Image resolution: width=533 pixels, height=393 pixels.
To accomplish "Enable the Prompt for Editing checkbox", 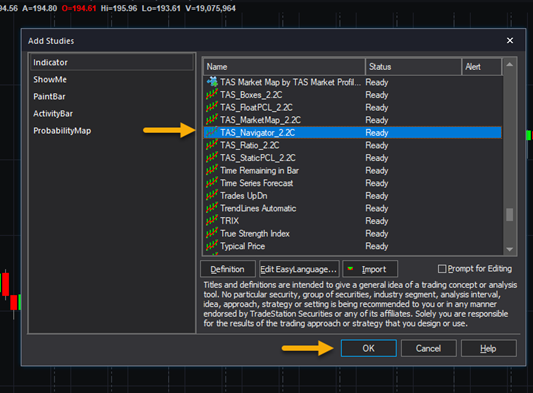I will (x=442, y=269).
